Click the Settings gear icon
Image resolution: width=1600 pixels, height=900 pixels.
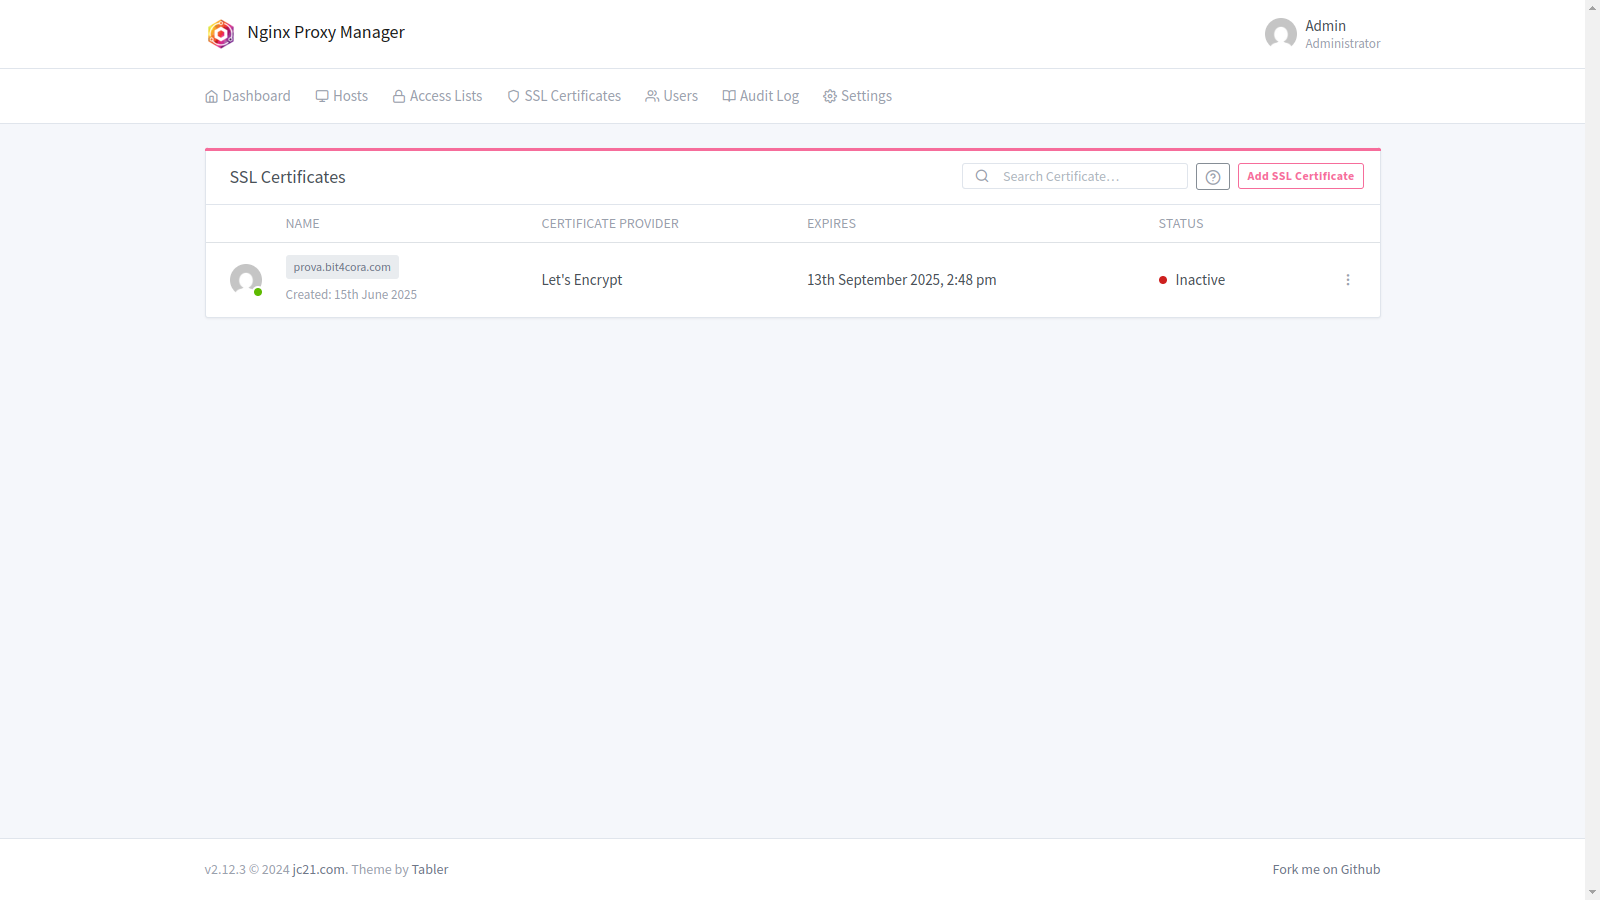pyautogui.click(x=830, y=96)
